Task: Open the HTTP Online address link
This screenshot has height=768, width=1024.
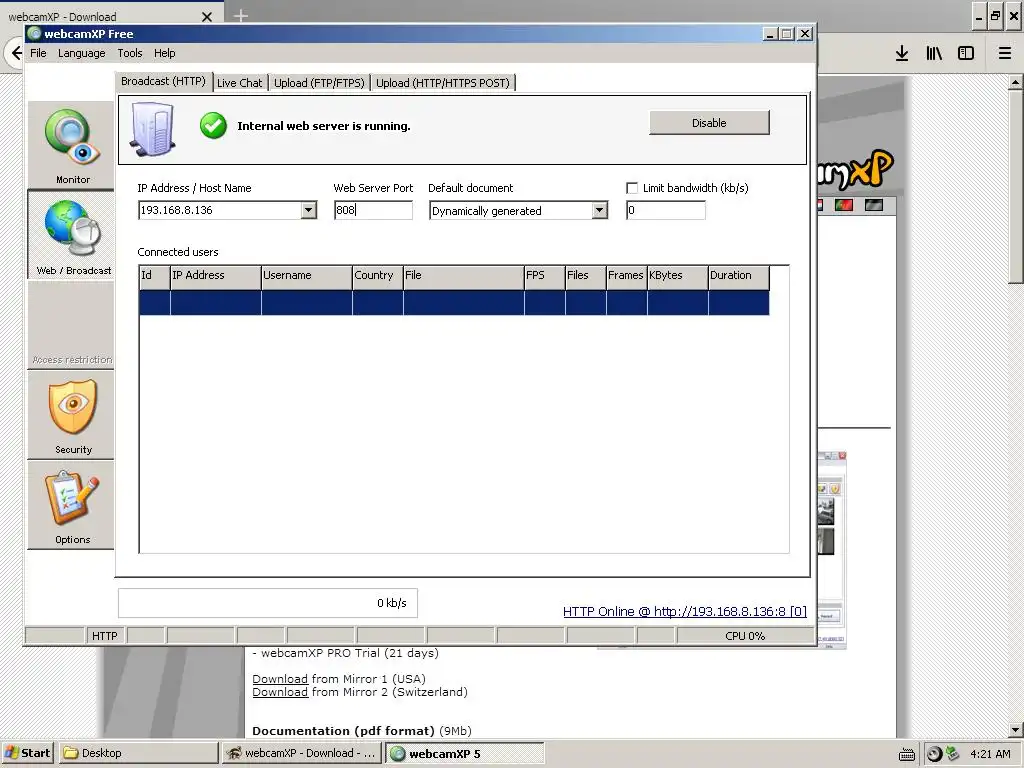Action: 684,611
